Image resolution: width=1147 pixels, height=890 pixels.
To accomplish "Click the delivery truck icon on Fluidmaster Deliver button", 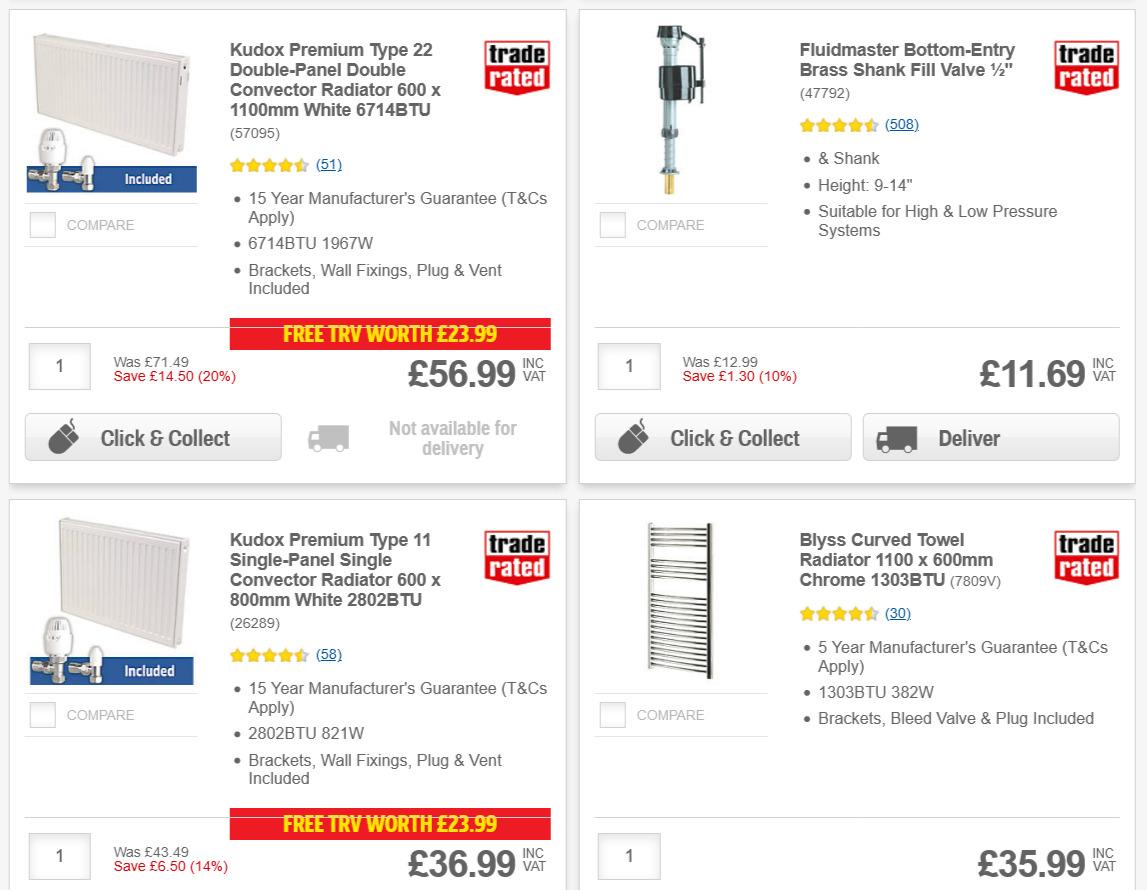I will tap(897, 438).
